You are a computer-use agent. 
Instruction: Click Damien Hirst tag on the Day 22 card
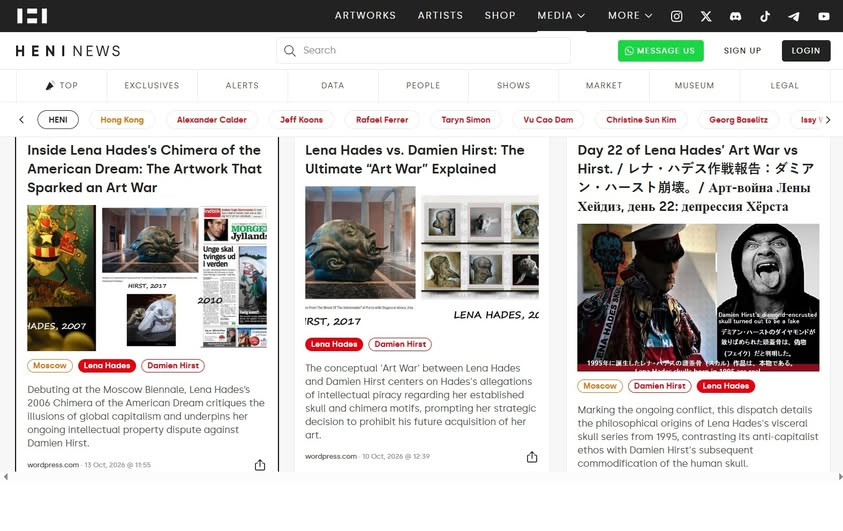click(x=660, y=386)
